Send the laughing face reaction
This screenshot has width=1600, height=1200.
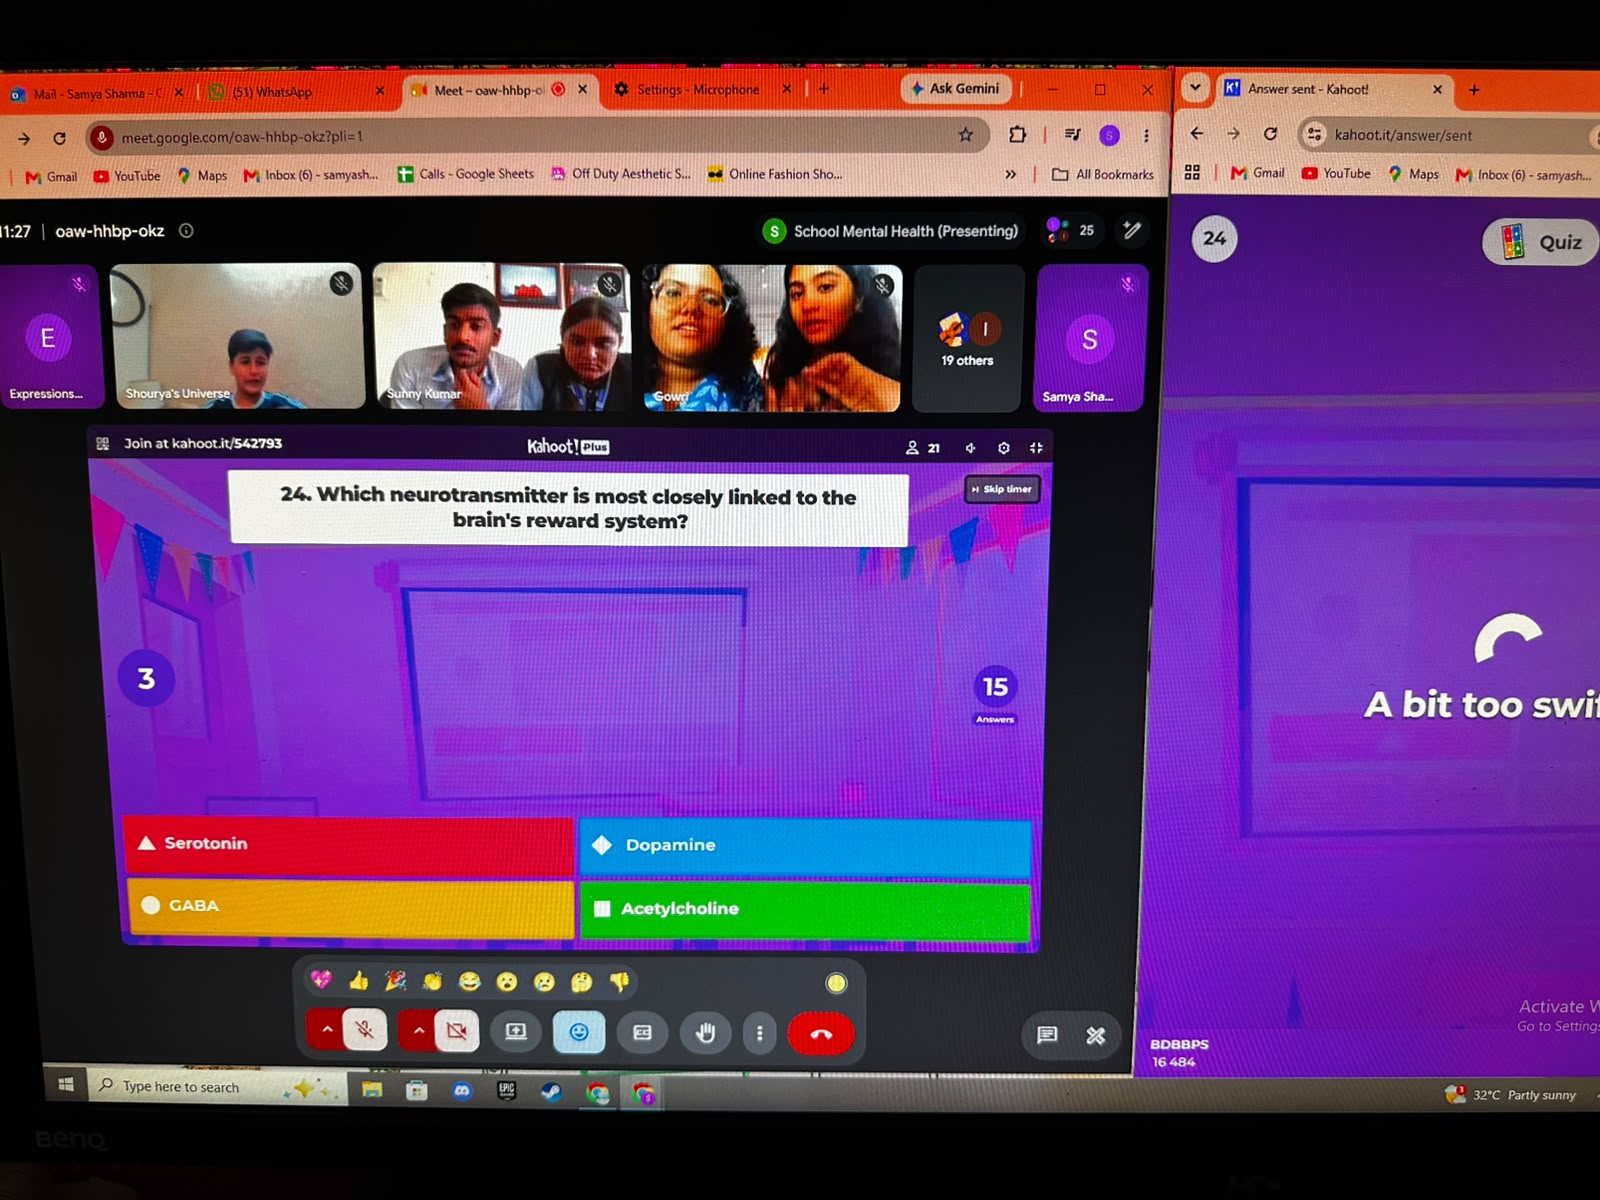point(469,981)
